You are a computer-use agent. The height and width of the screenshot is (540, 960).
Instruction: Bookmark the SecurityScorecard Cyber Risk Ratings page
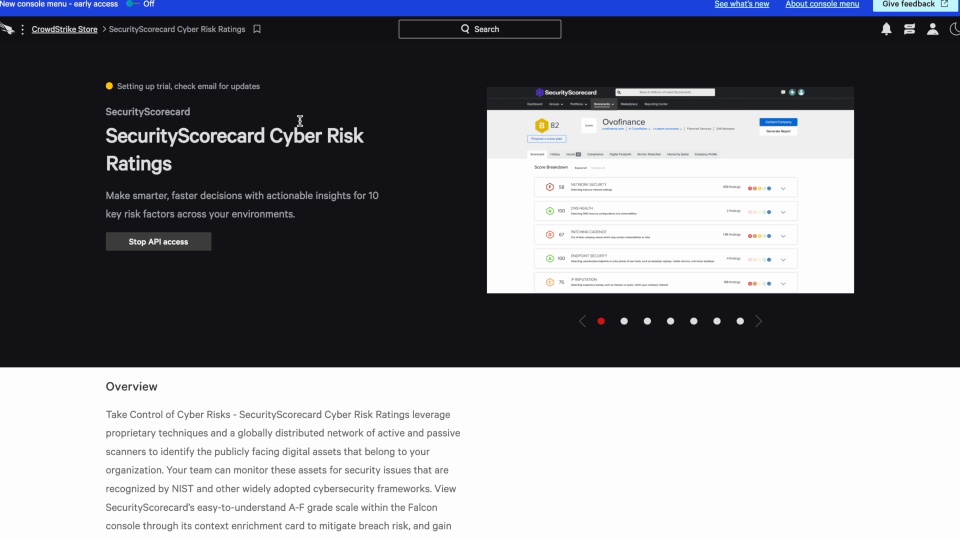pos(257,29)
